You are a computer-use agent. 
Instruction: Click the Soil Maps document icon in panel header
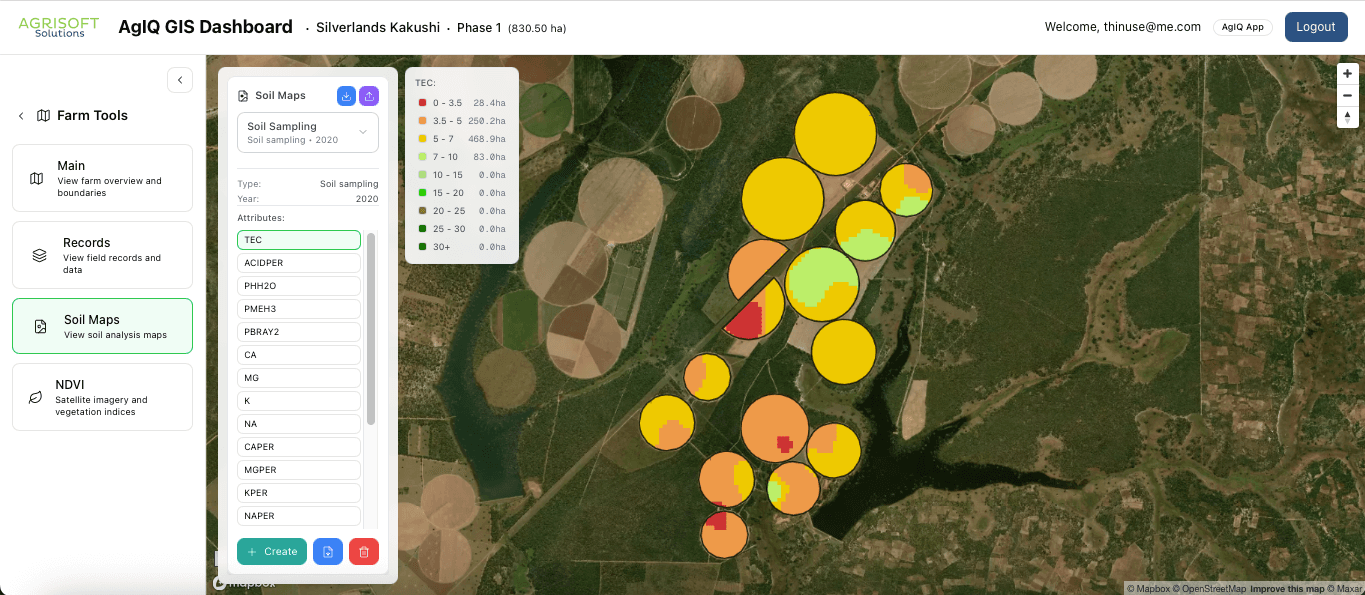tap(243, 94)
